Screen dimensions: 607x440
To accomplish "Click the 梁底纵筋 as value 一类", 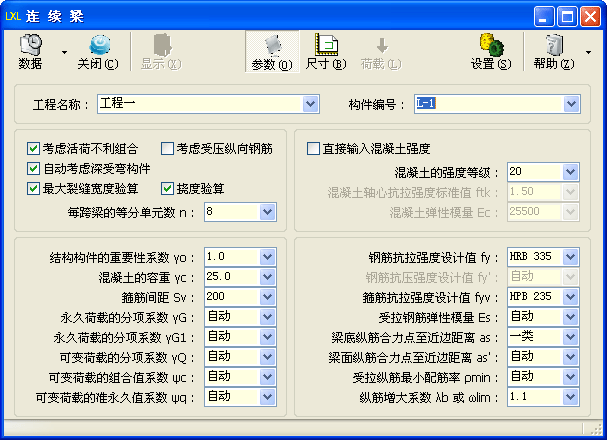I will tap(521, 336).
